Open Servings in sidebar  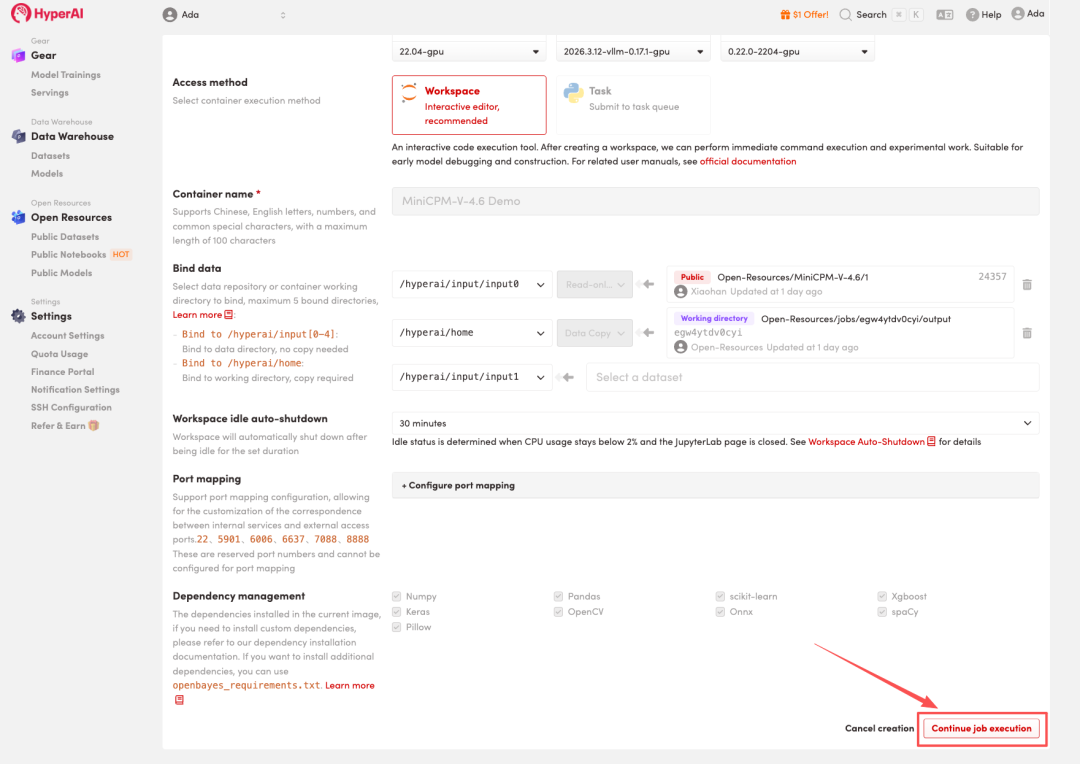[x=50, y=92]
